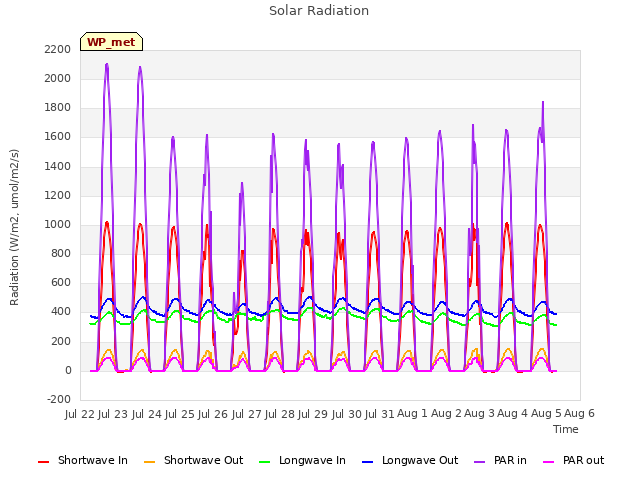Click the Aug 3 x-axis date label
This screenshot has width=640, height=480.
pos(480,414)
